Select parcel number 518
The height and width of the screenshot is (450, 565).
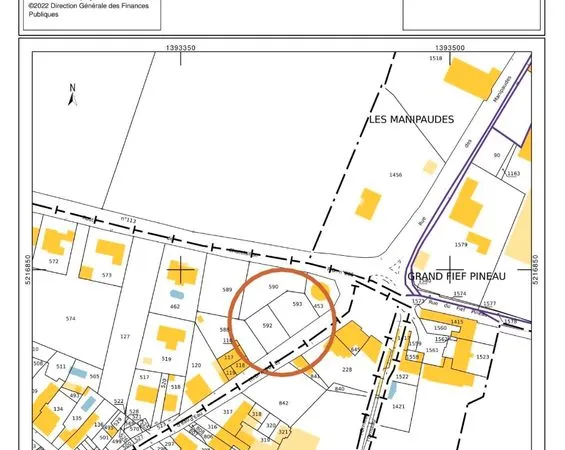[x=175, y=387]
